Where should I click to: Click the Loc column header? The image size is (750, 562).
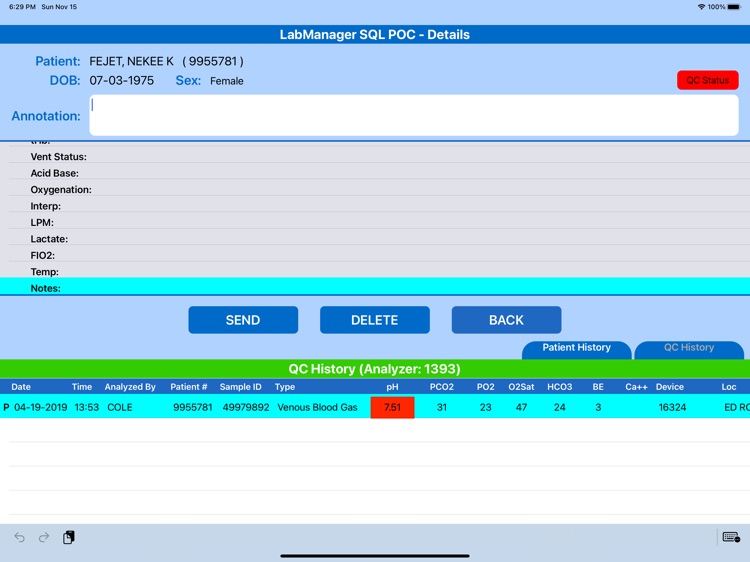729,387
